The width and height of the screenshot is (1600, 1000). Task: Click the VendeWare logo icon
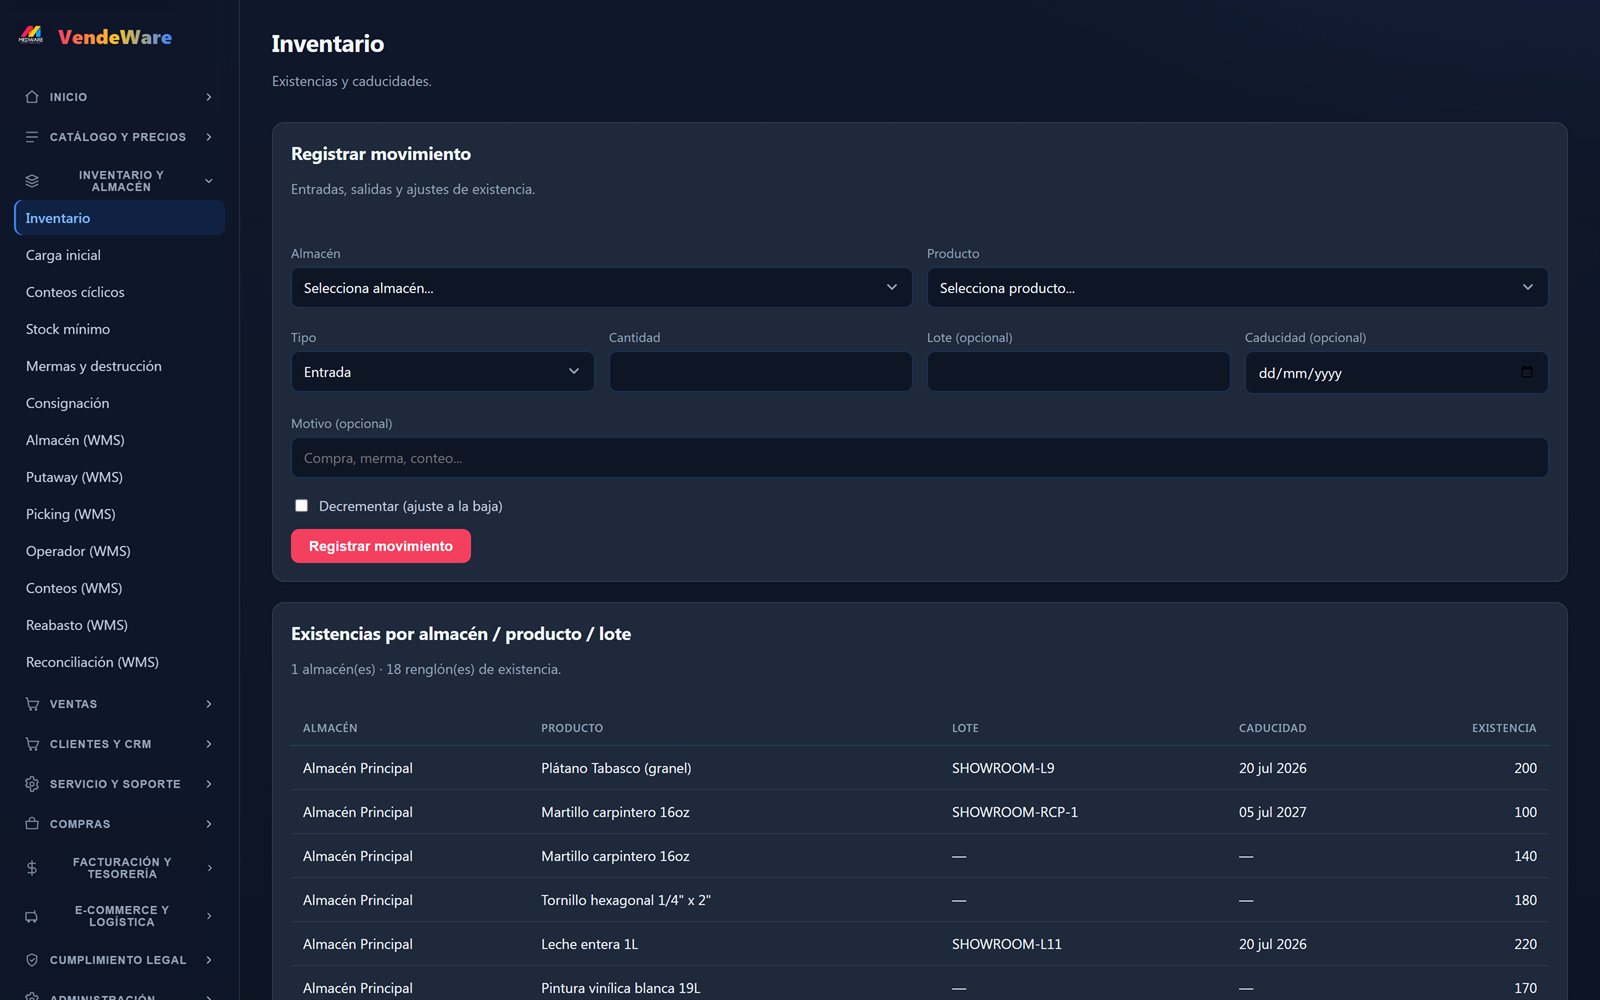pyautogui.click(x=31, y=36)
